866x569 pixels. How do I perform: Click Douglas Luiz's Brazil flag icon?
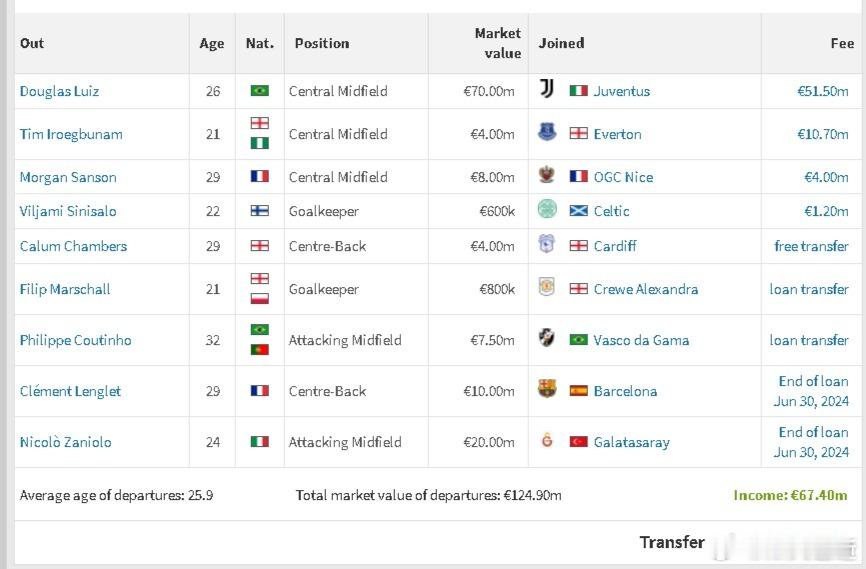[260, 90]
